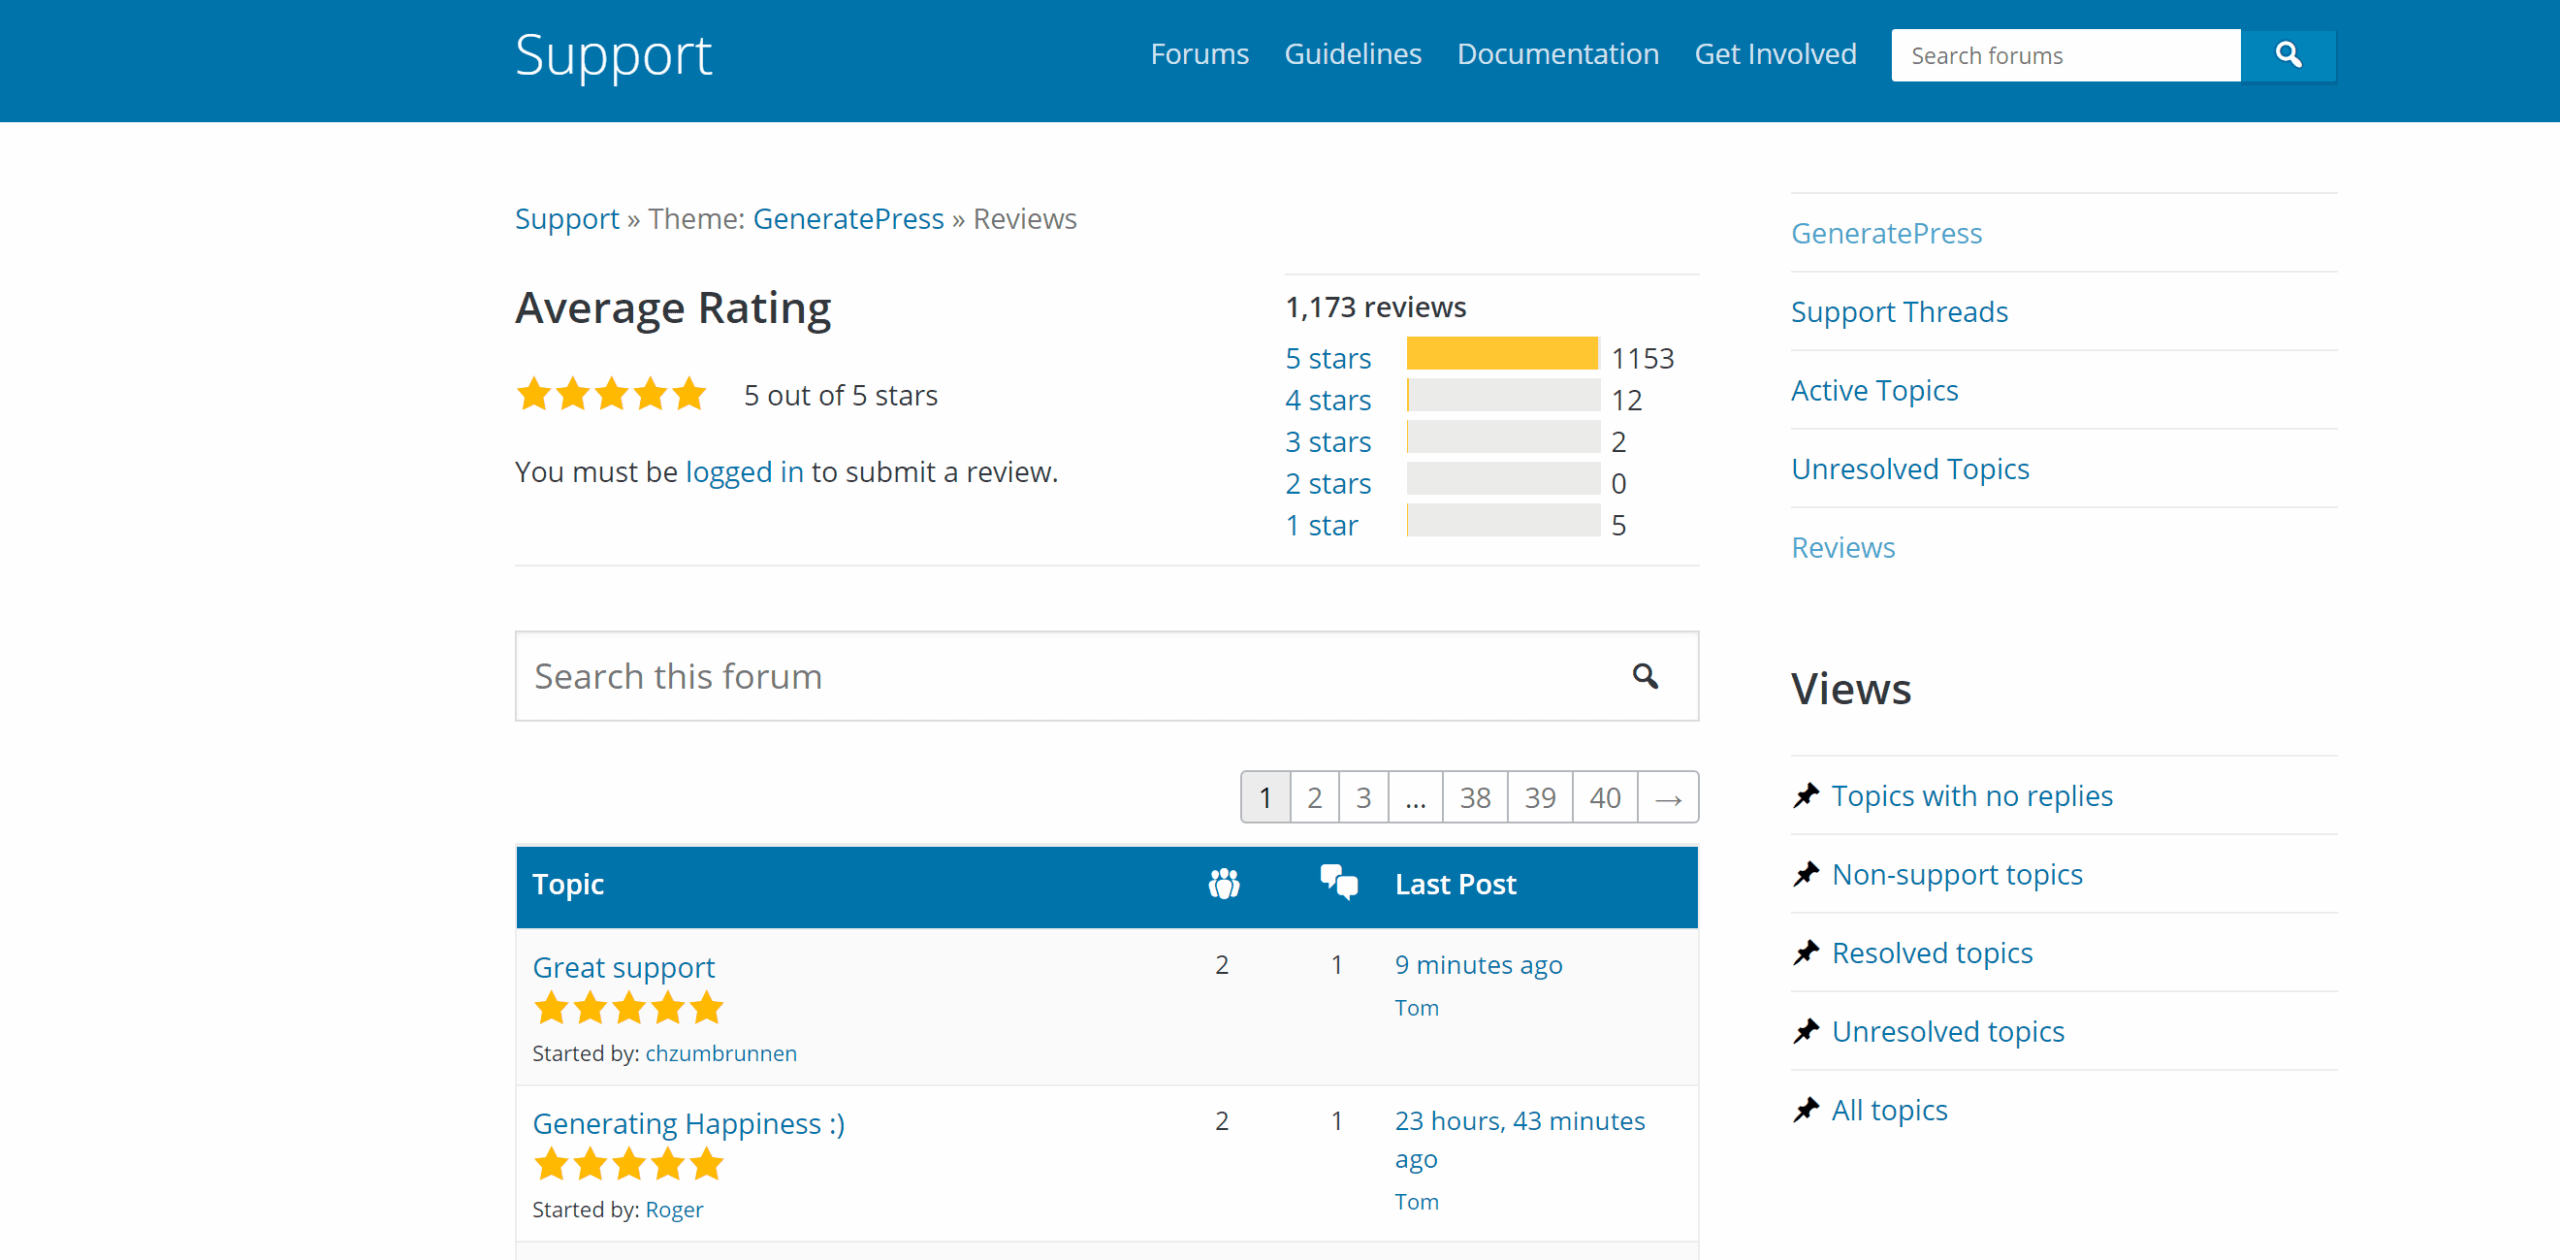Open the Generating Happiness :) topic
The height and width of the screenshot is (1260, 2560).
click(688, 1124)
